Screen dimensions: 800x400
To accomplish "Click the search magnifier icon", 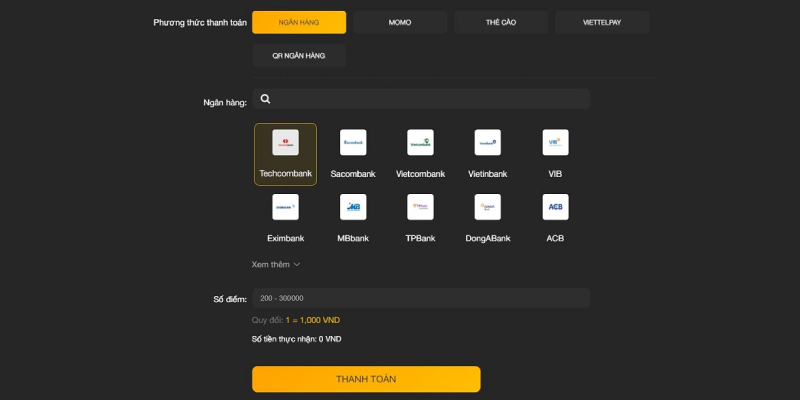I will click(x=265, y=99).
